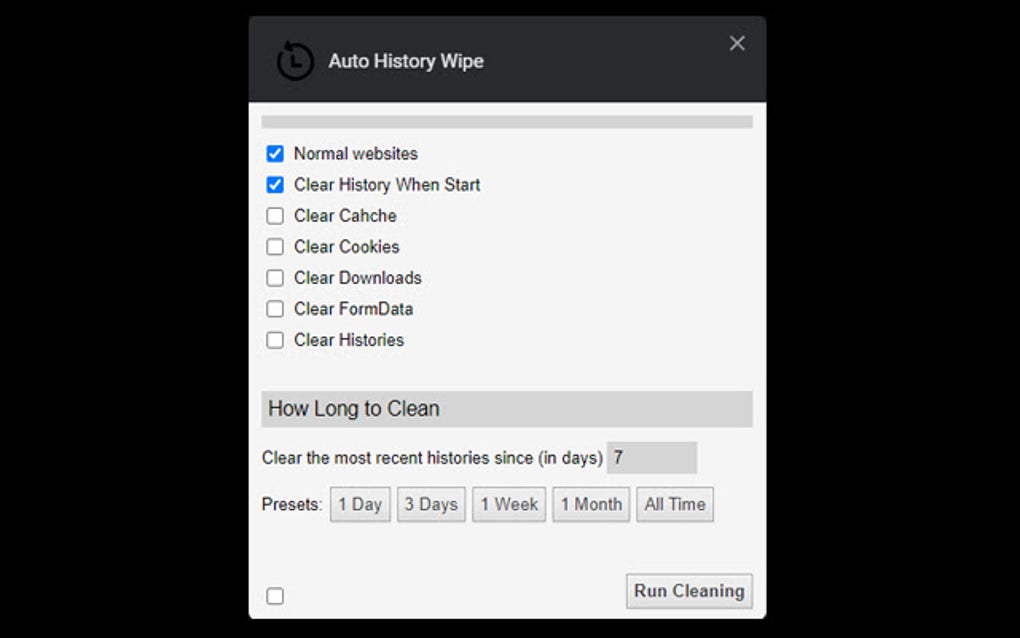1020x638 pixels.
Task: Disable the Normal websites checkbox
Action: (275, 153)
